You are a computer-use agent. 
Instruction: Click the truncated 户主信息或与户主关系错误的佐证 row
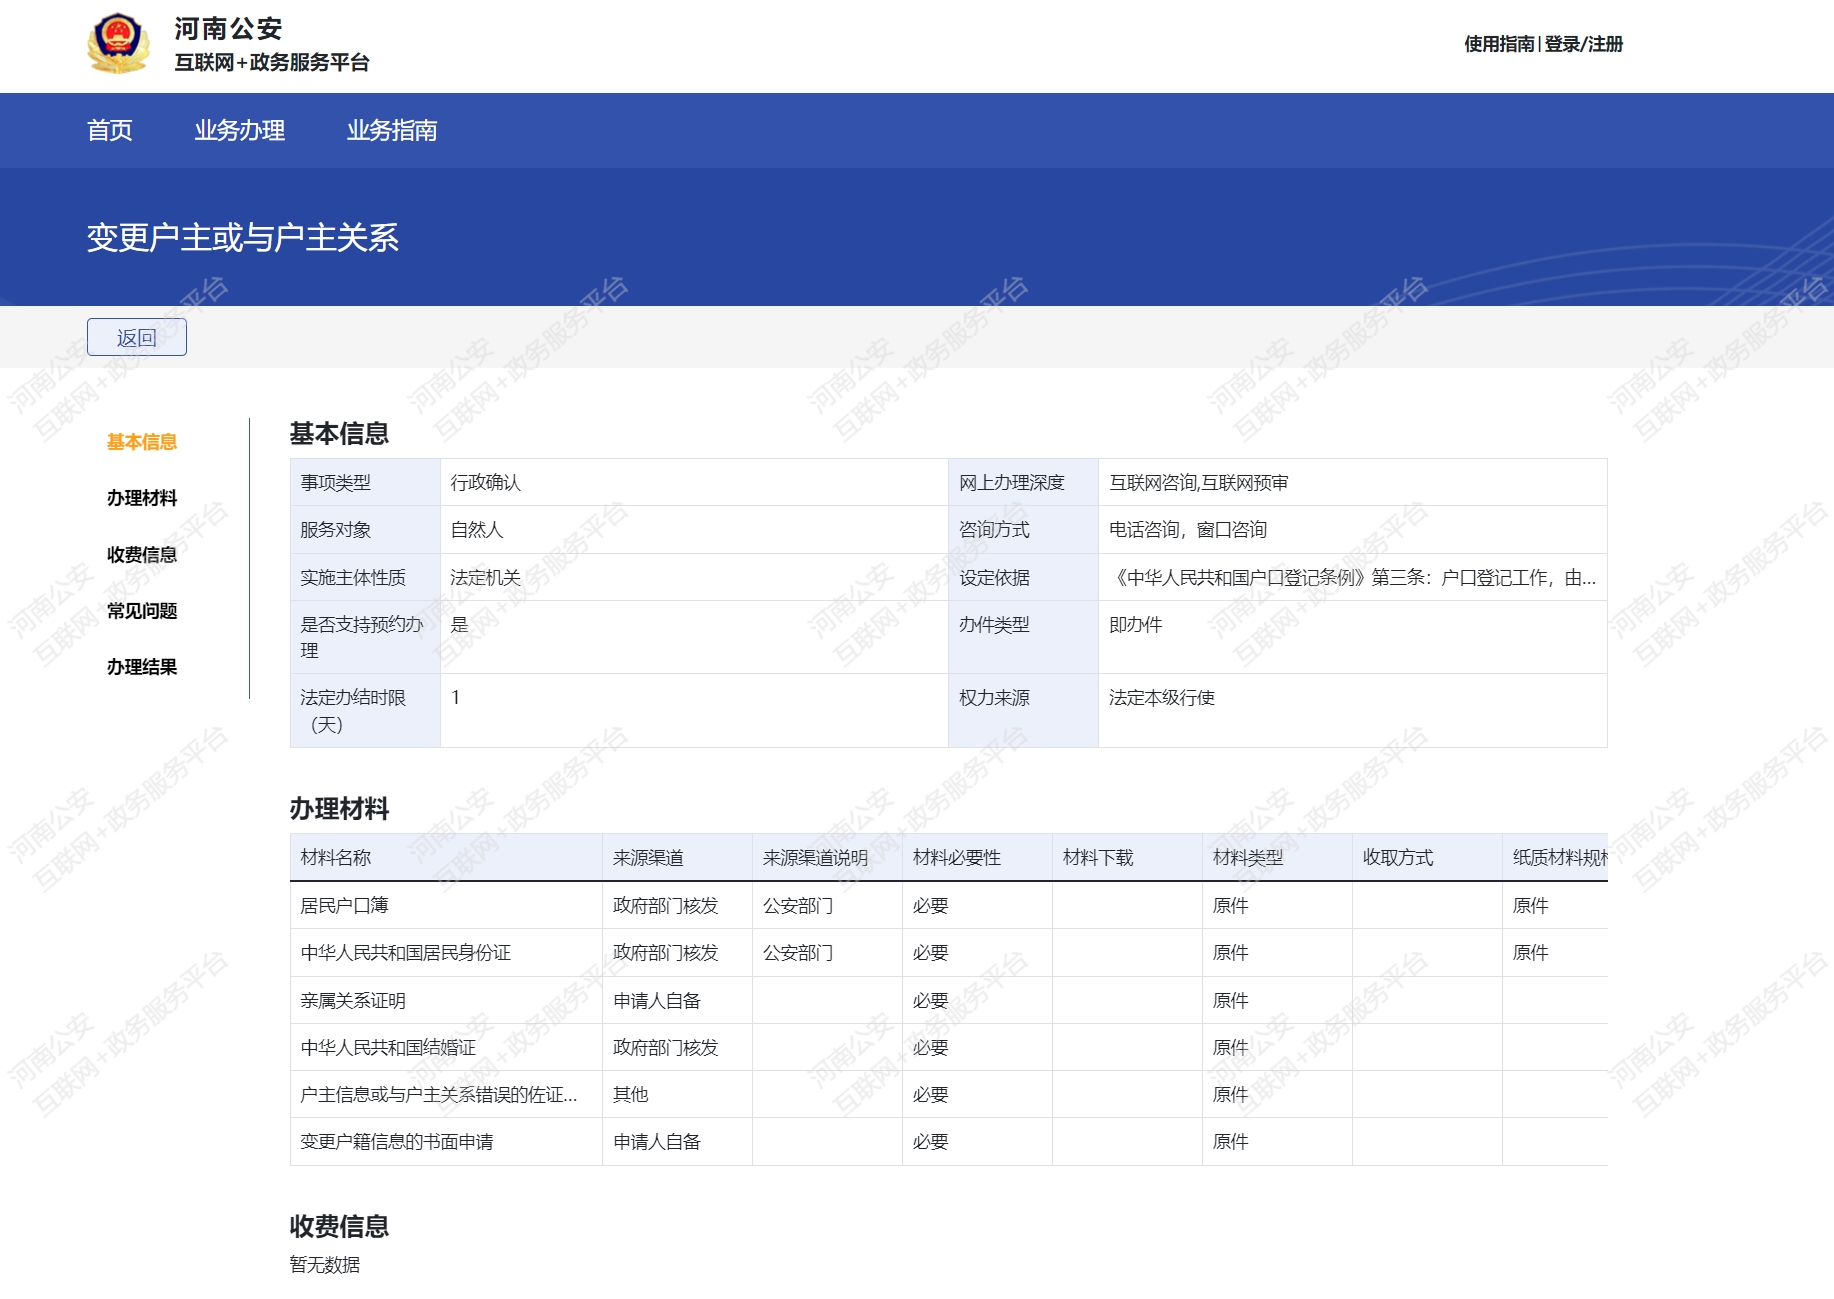[x=438, y=1095]
